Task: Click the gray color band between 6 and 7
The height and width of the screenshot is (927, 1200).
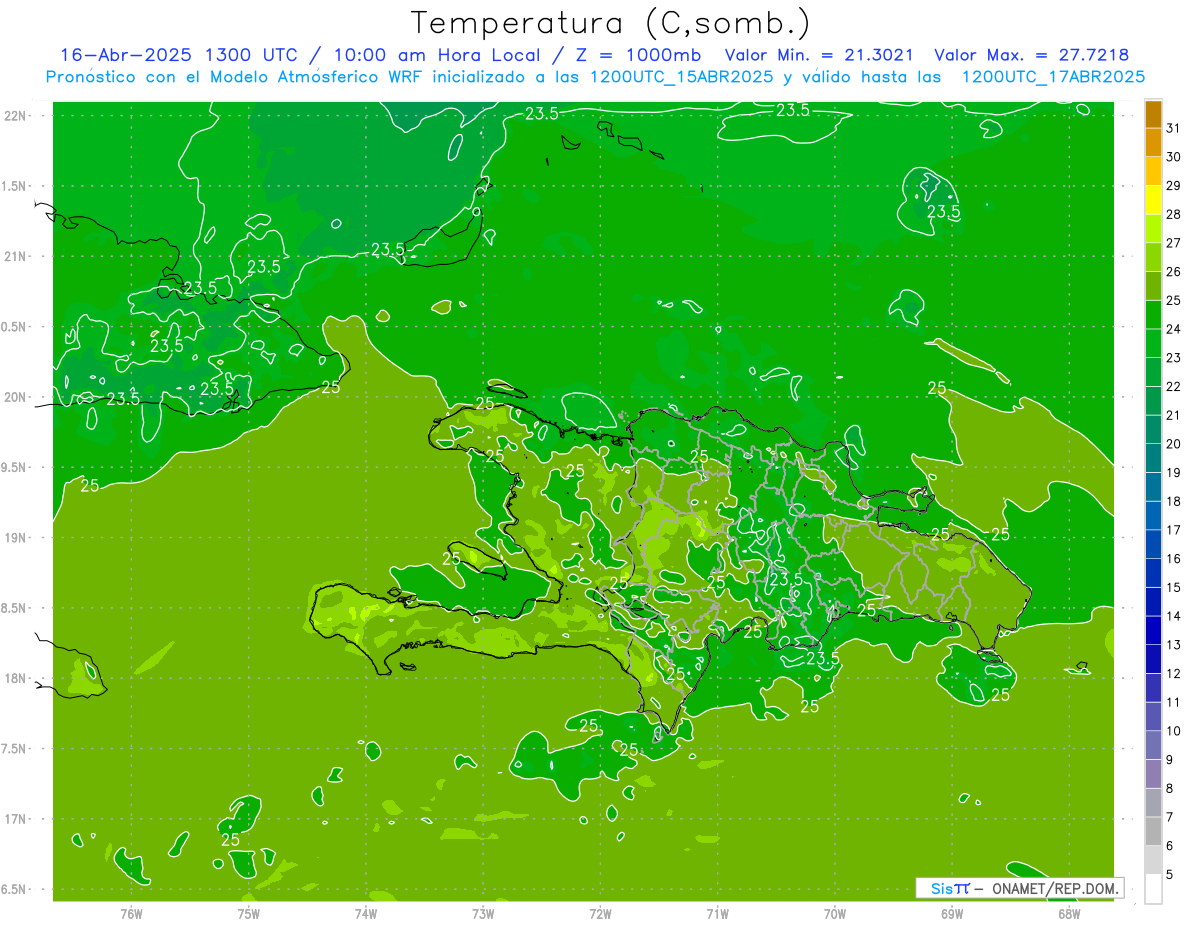Action: (1153, 832)
